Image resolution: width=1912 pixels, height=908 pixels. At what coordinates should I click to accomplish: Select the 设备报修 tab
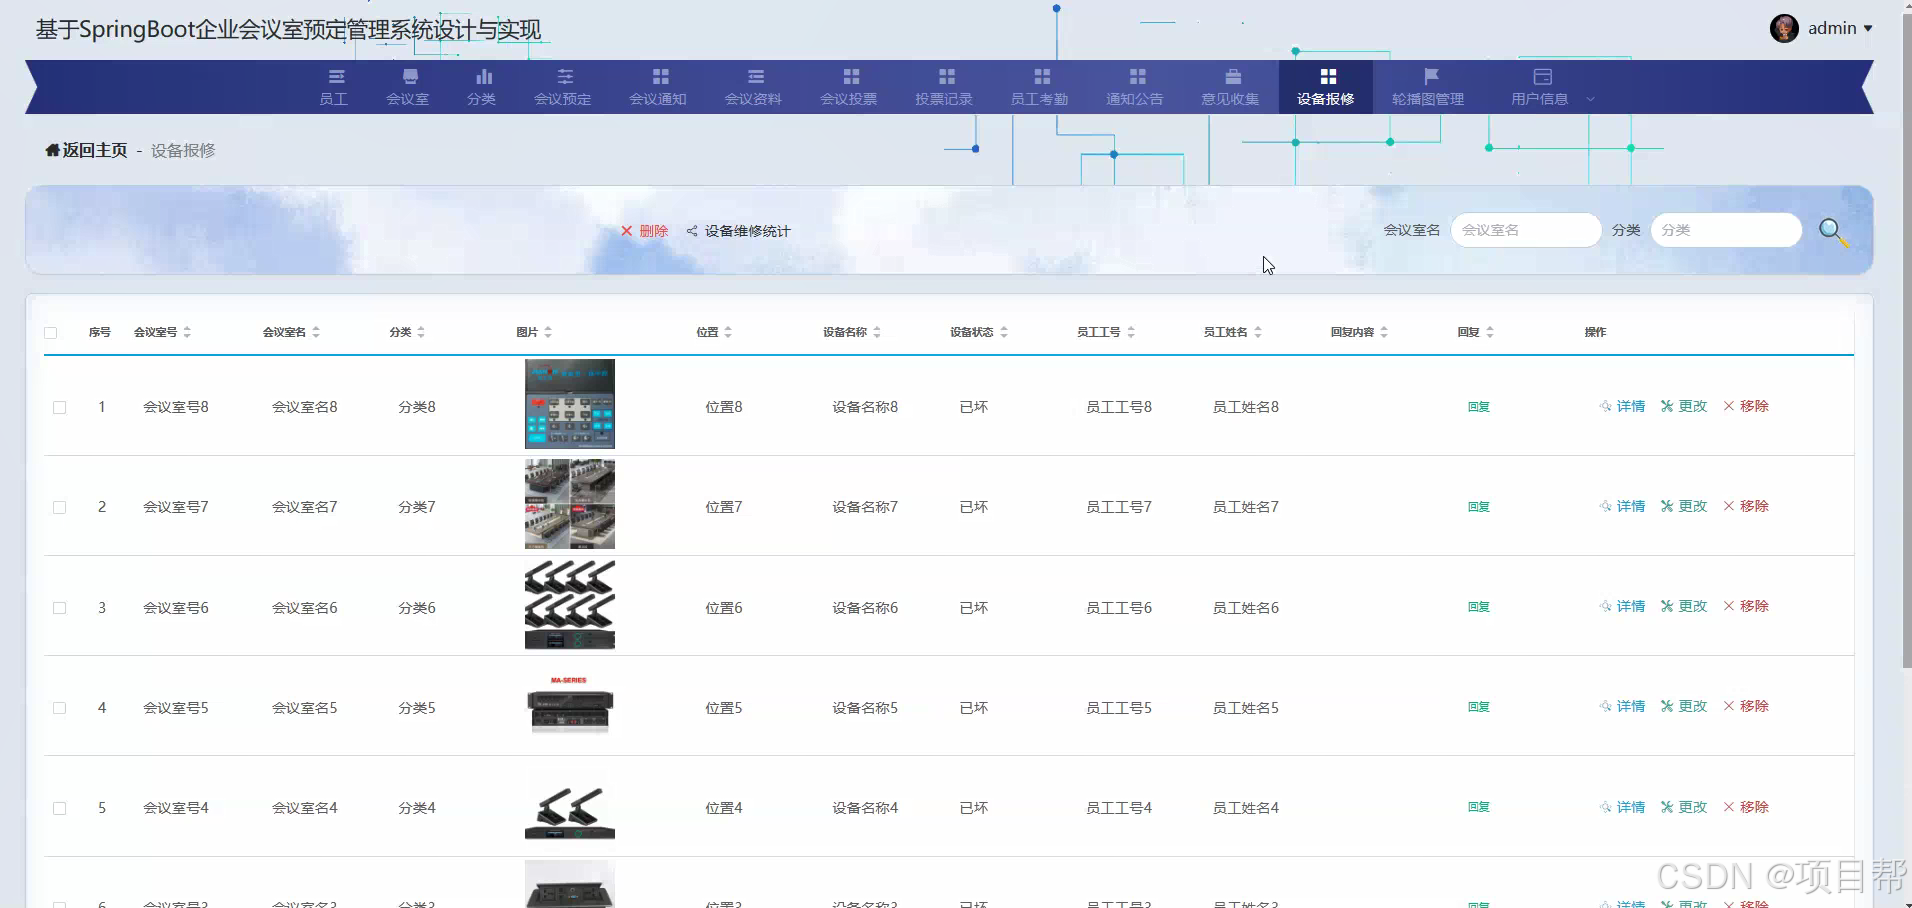[1326, 87]
